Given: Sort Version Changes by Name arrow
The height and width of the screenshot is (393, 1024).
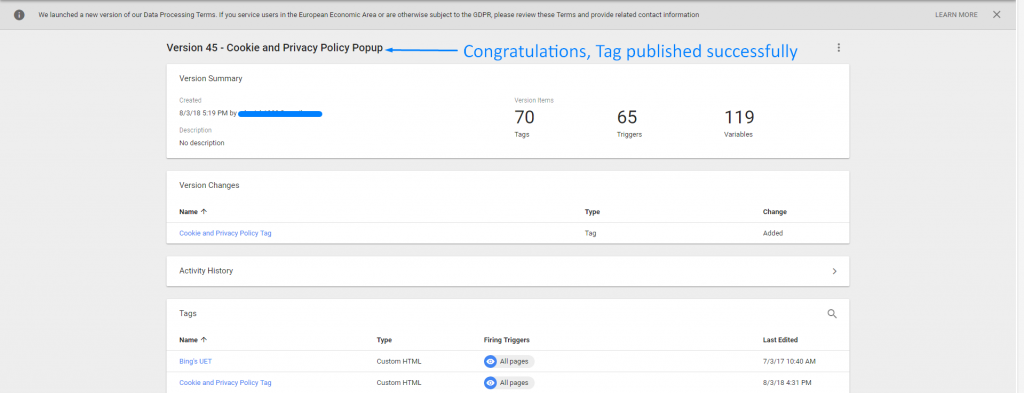Looking at the screenshot, I should [x=204, y=212].
